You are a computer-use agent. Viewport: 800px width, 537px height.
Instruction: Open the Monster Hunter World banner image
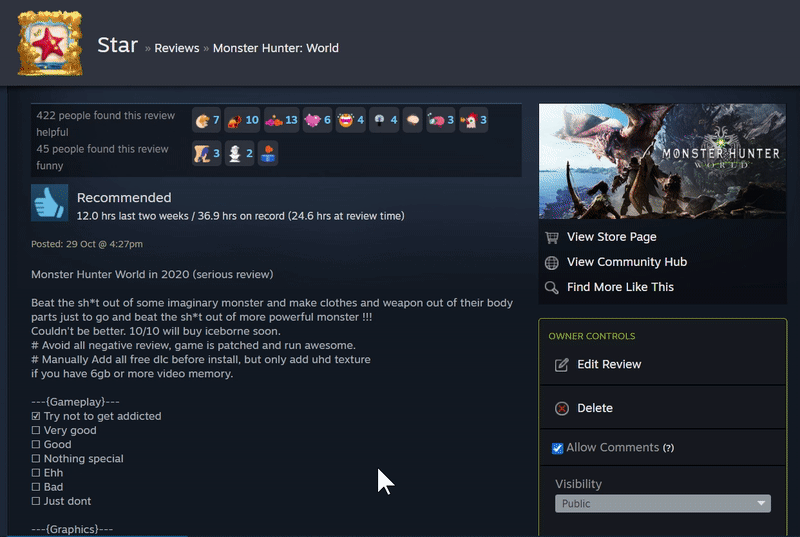tap(662, 161)
